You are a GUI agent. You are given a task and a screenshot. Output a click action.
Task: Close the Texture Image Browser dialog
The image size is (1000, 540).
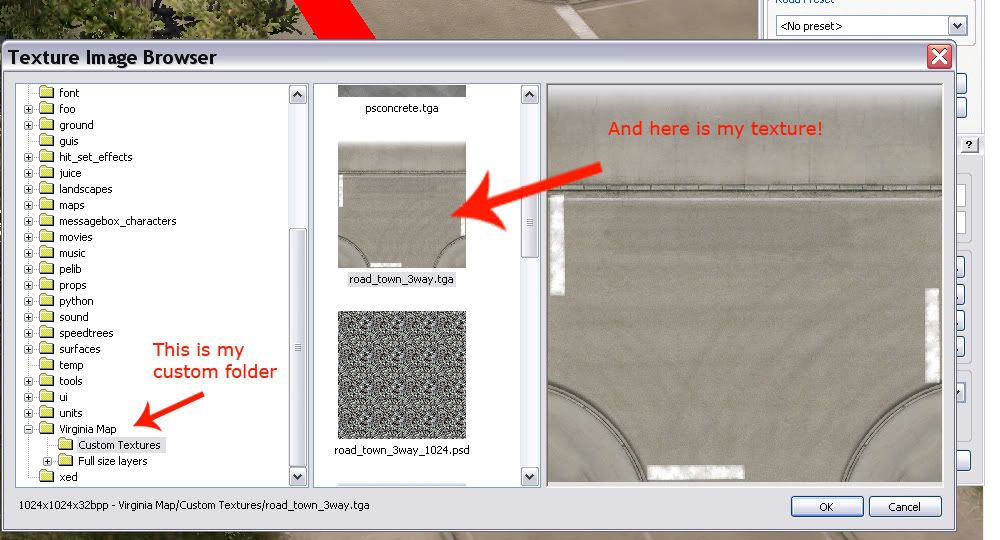pos(938,57)
